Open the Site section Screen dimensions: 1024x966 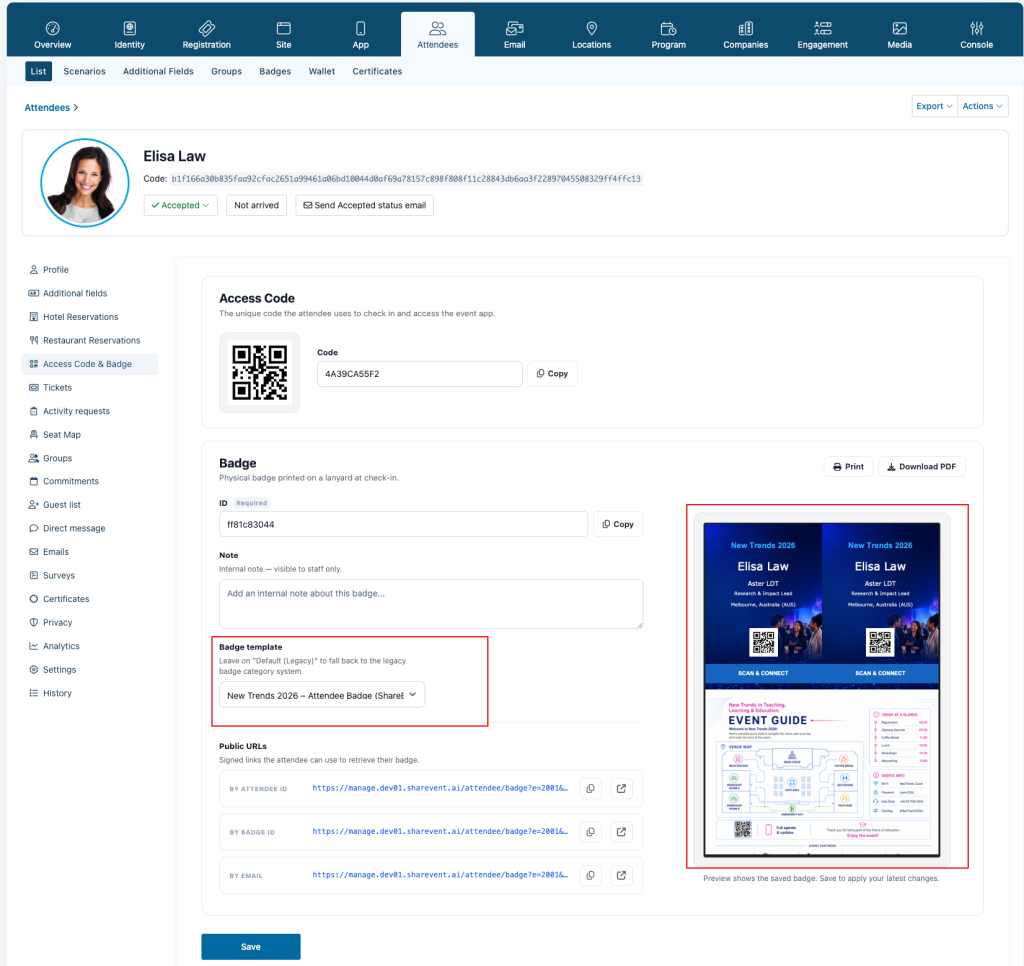pos(283,35)
